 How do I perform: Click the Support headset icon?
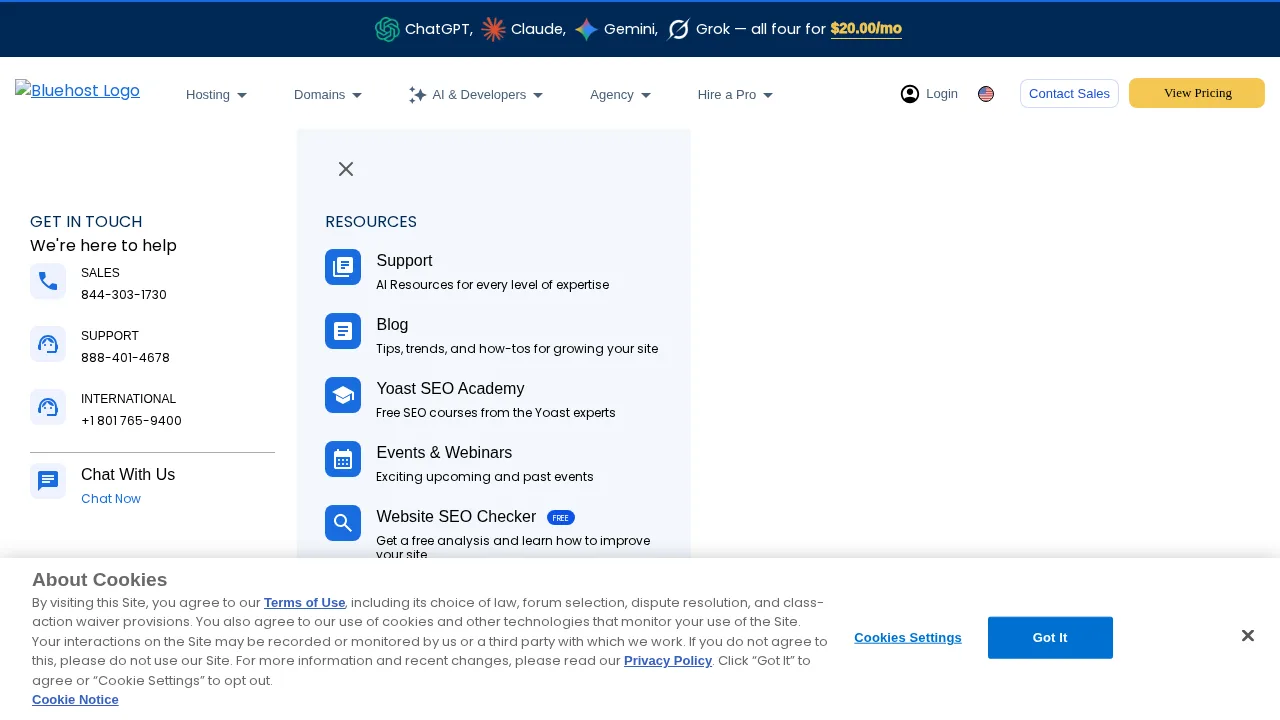pyautogui.click(x=48, y=344)
